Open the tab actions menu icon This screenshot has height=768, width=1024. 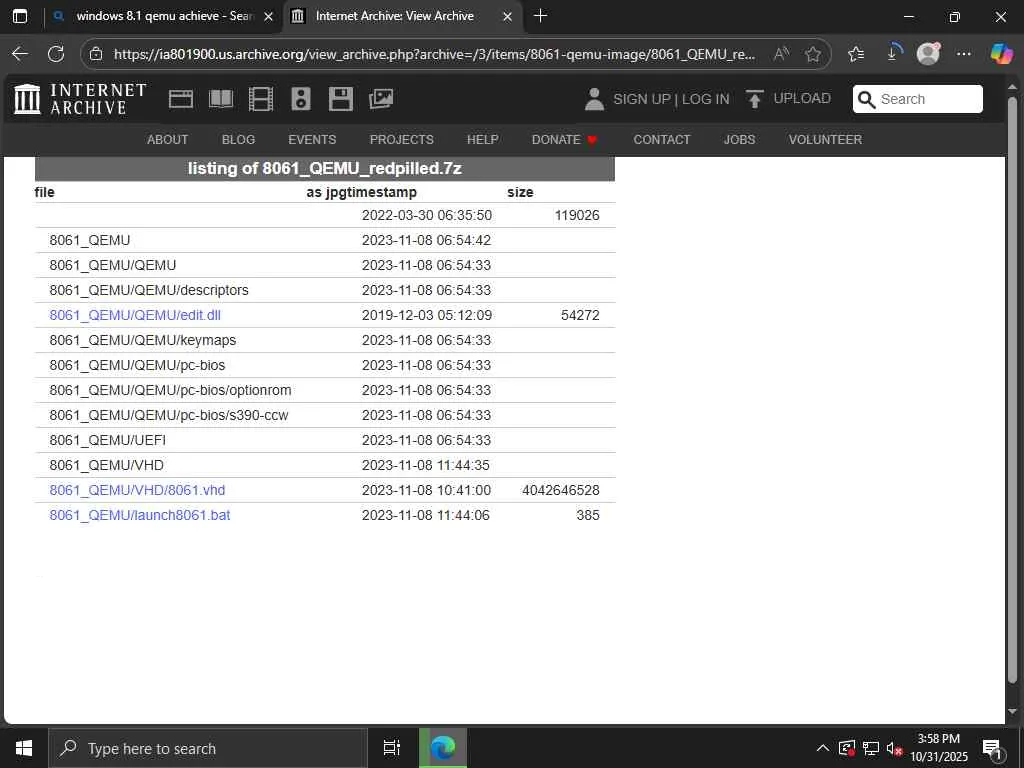[20, 16]
